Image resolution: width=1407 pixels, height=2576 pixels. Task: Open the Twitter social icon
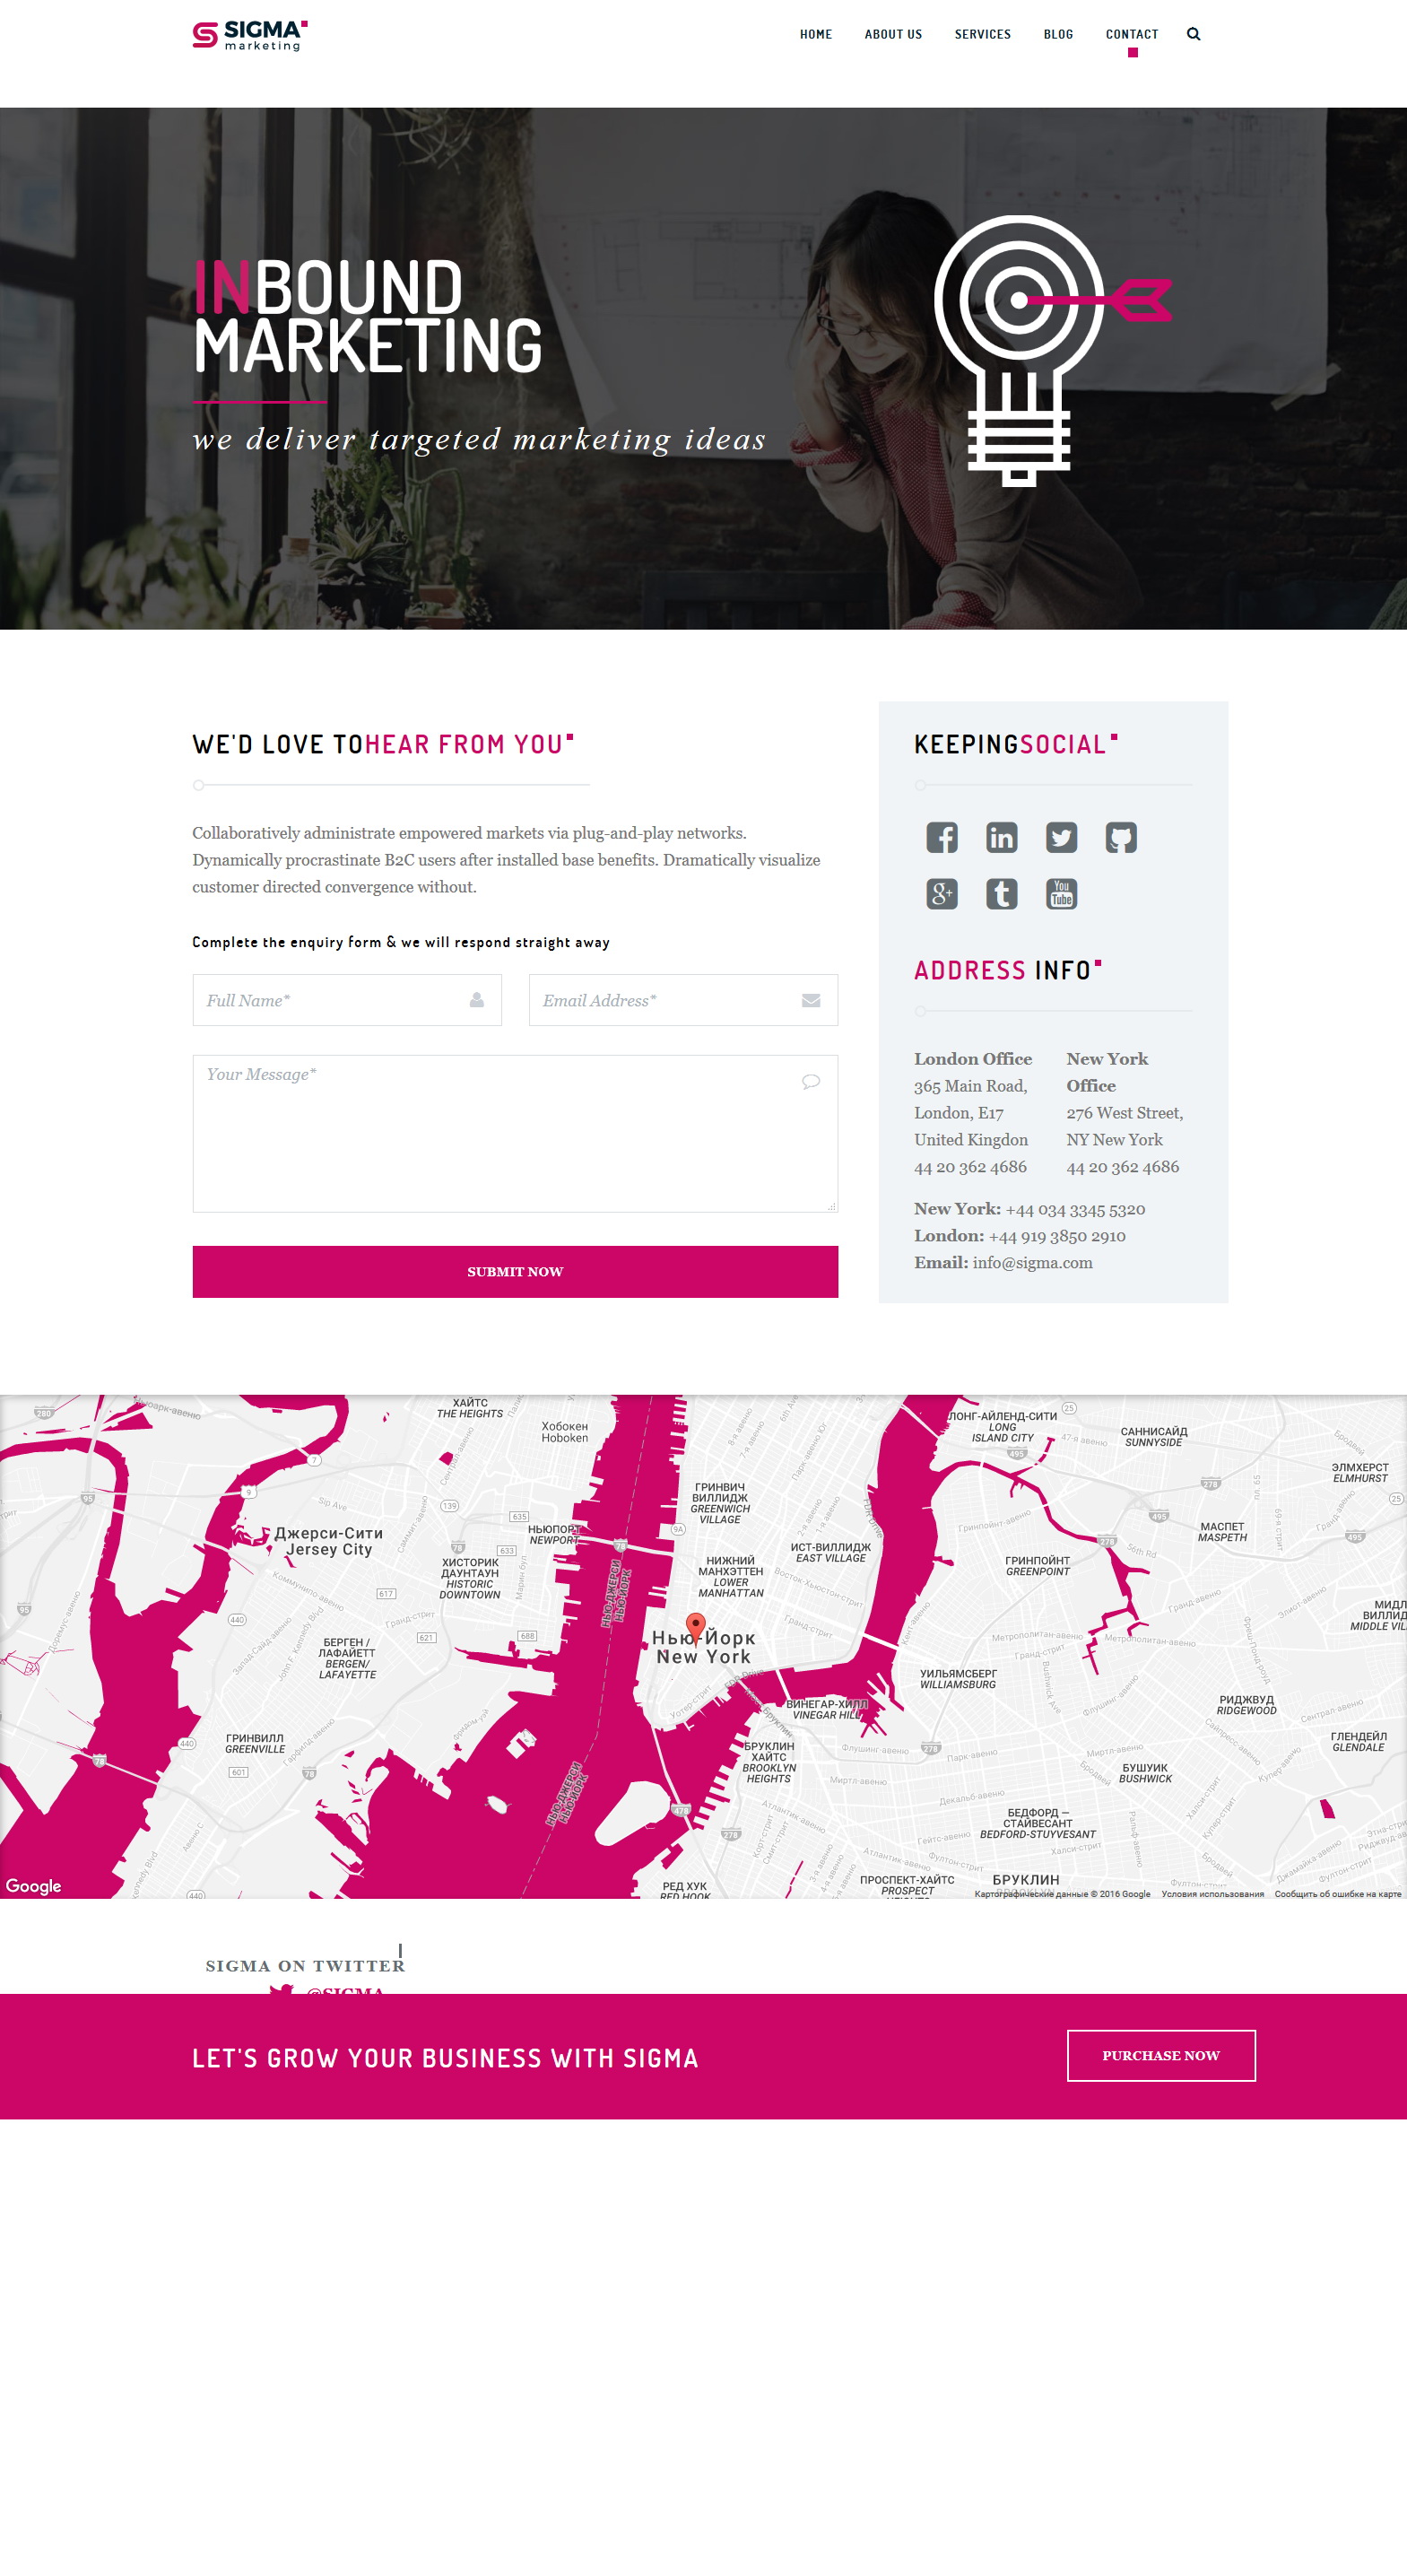1061,837
